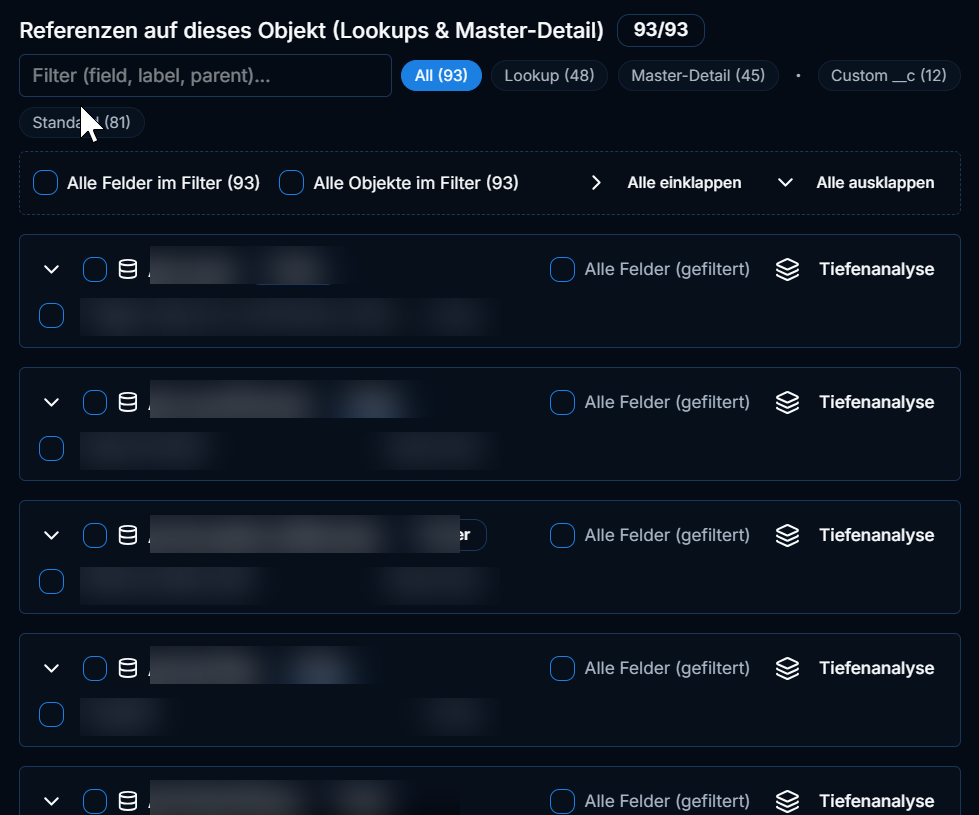Open Tiefenanalyse for the third card
The width and height of the screenshot is (979, 815).
point(877,536)
